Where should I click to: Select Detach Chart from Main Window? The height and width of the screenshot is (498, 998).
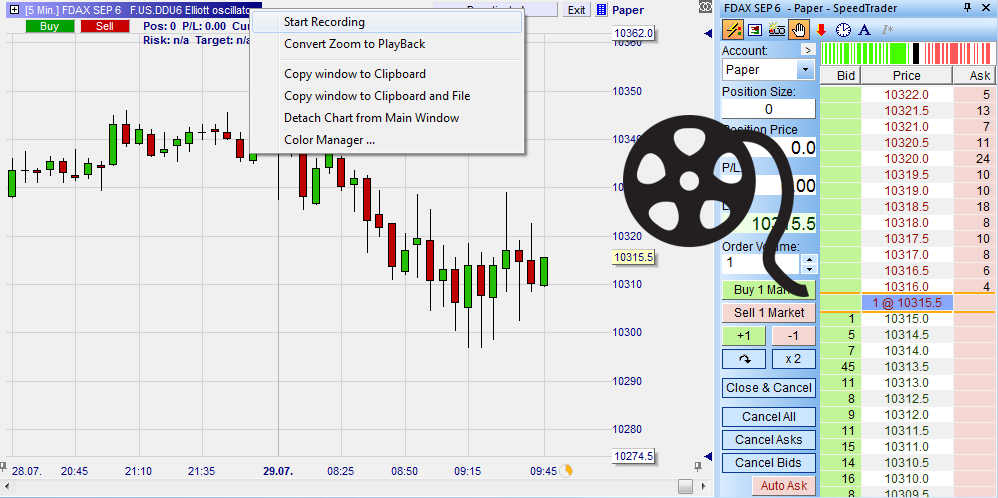tap(387, 118)
